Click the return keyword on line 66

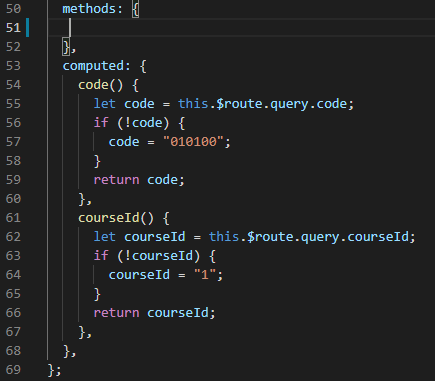click(x=116, y=313)
